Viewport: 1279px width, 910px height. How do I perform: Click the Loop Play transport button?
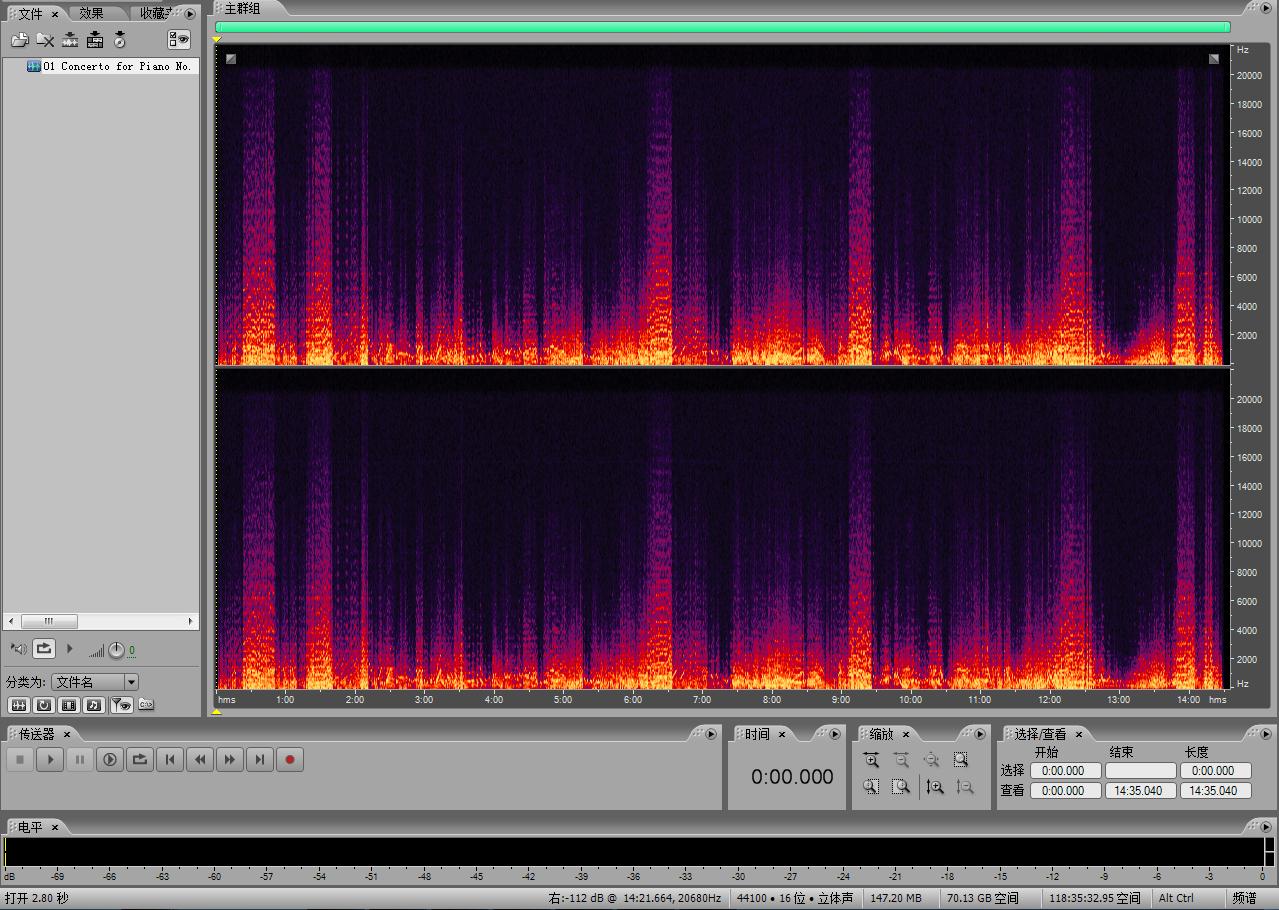[140, 760]
